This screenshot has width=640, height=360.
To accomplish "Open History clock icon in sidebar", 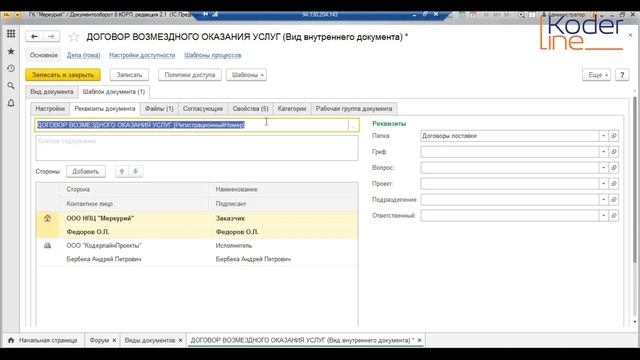I will [x=11, y=69].
